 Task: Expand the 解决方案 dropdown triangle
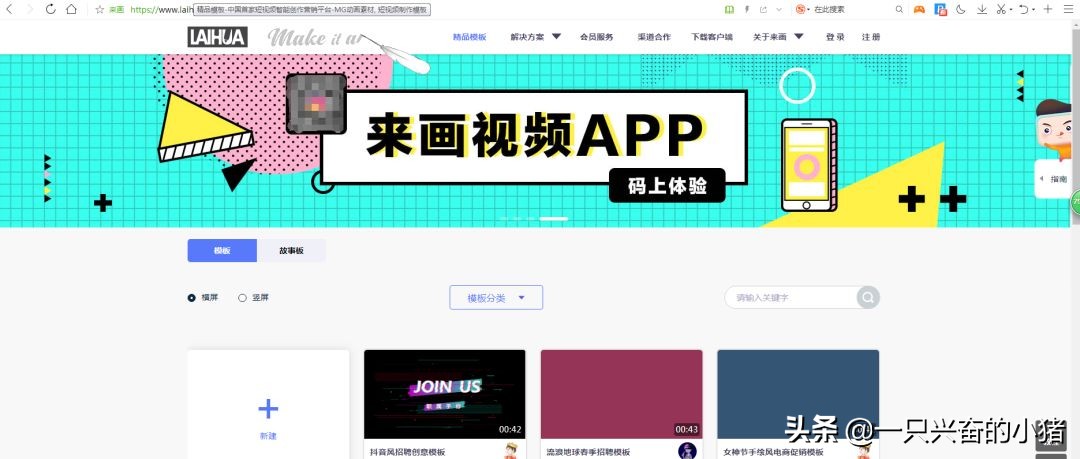pyautogui.click(x=557, y=37)
